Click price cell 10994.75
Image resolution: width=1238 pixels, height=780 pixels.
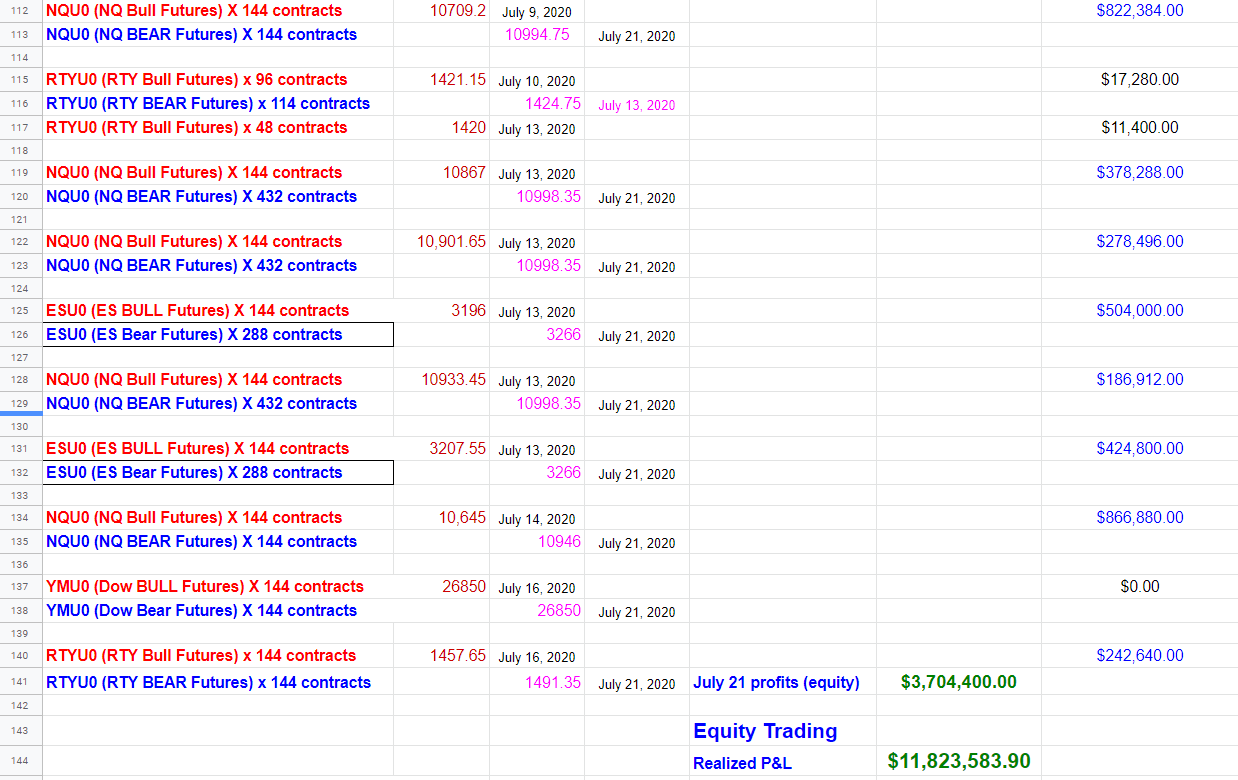tap(537, 35)
